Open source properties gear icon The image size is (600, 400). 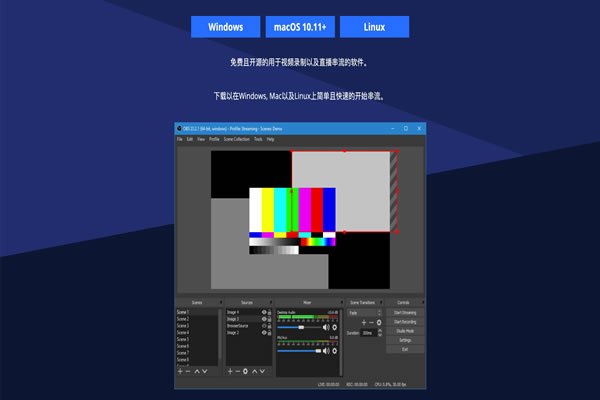point(246,371)
